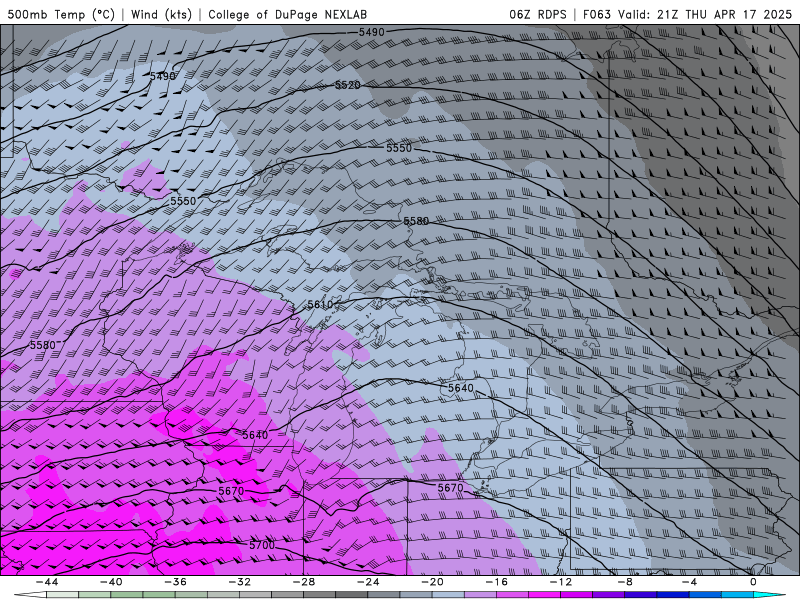Click the 5610 height contour label
The image size is (800, 600).
point(320,305)
